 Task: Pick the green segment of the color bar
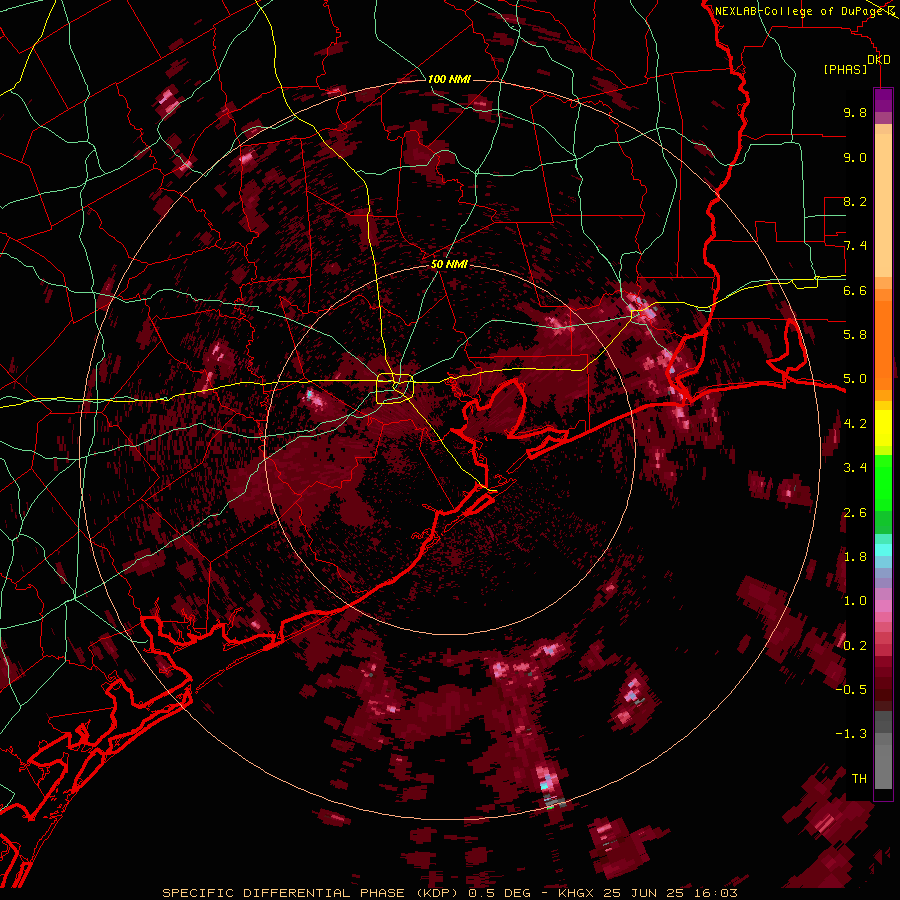click(883, 494)
